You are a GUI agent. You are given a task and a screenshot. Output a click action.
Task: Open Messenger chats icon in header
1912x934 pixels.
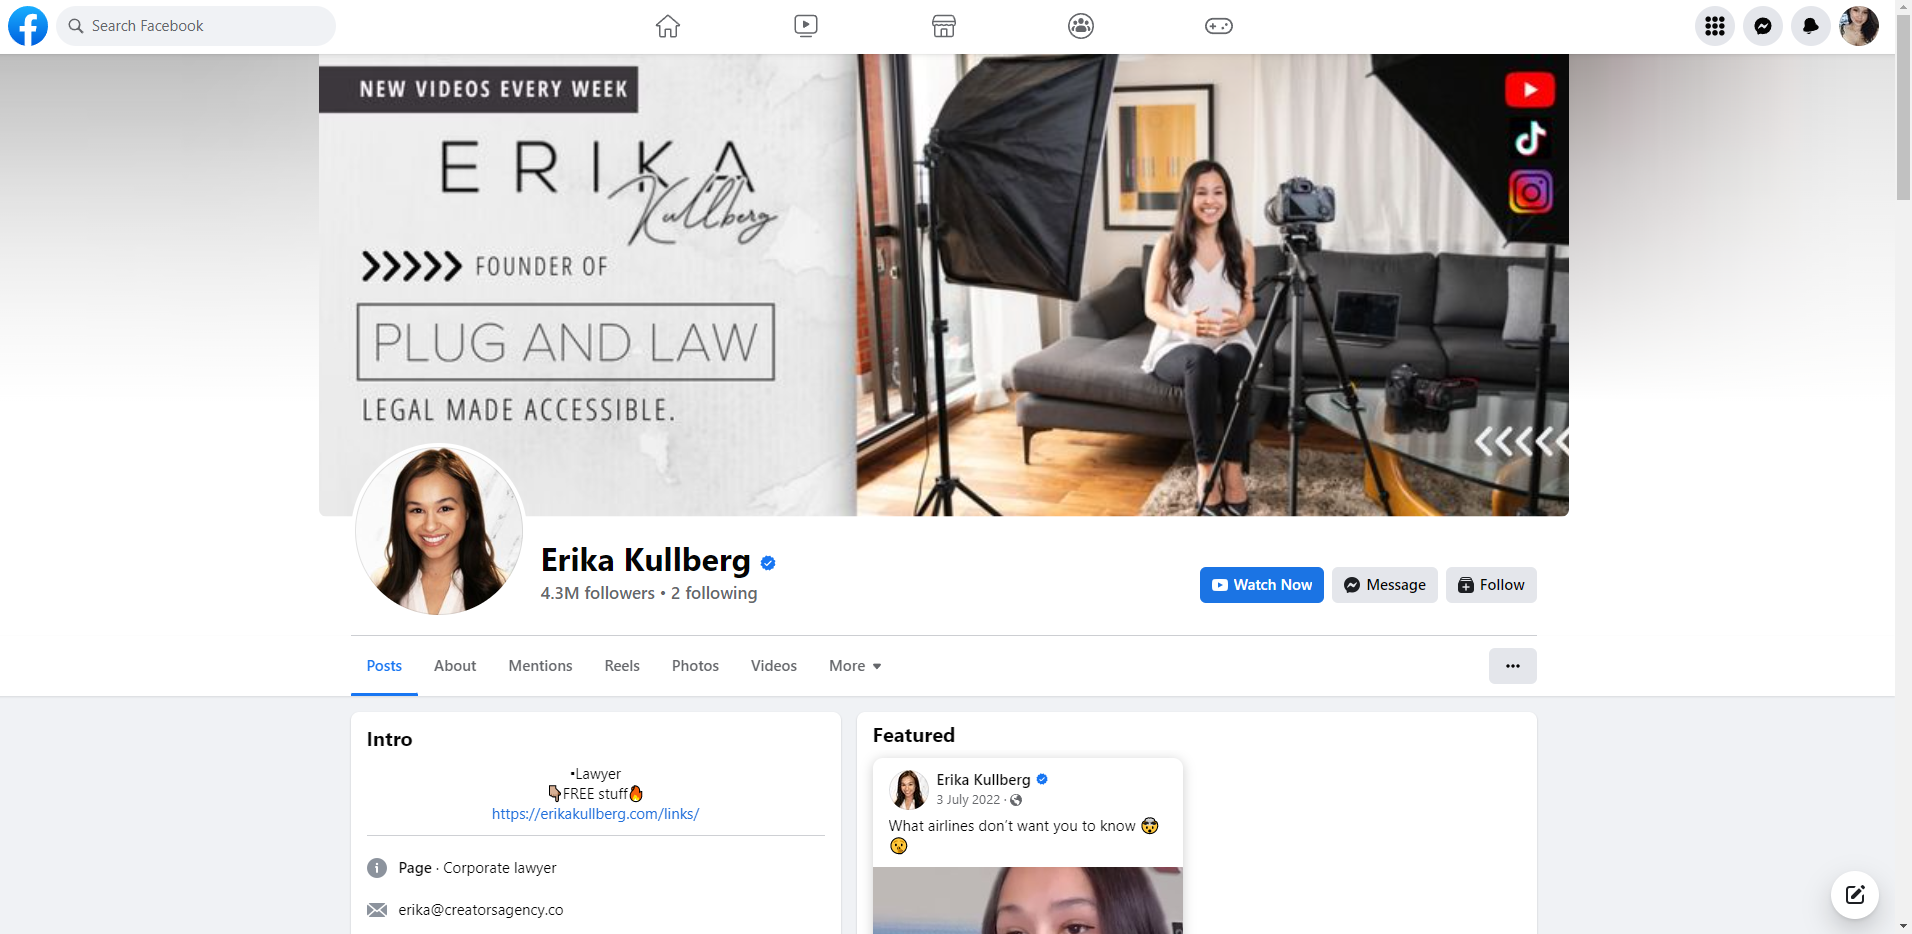click(x=1763, y=26)
